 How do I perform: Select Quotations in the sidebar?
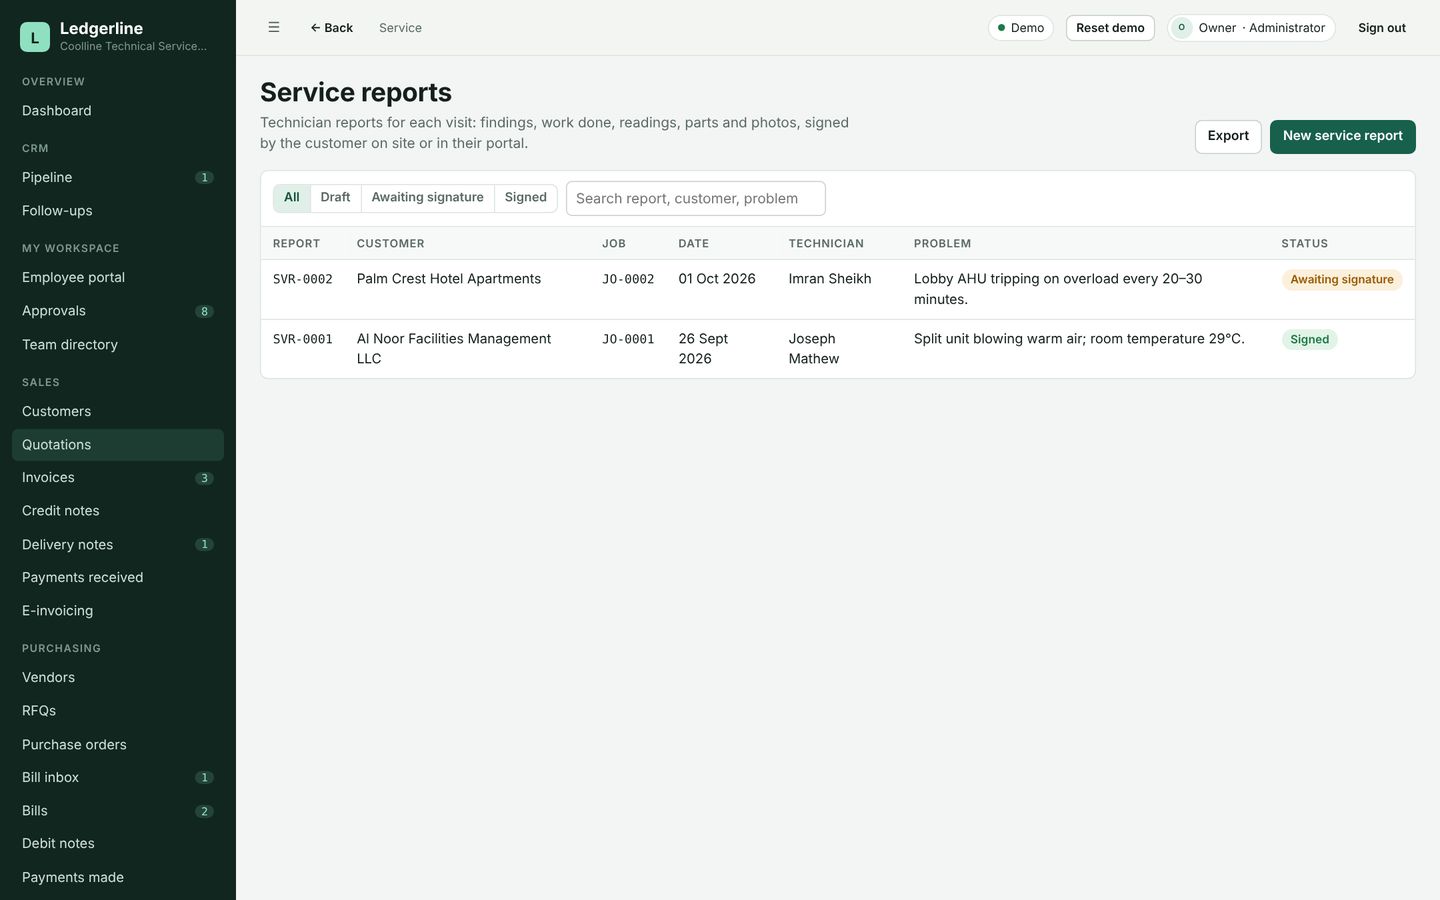click(118, 445)
